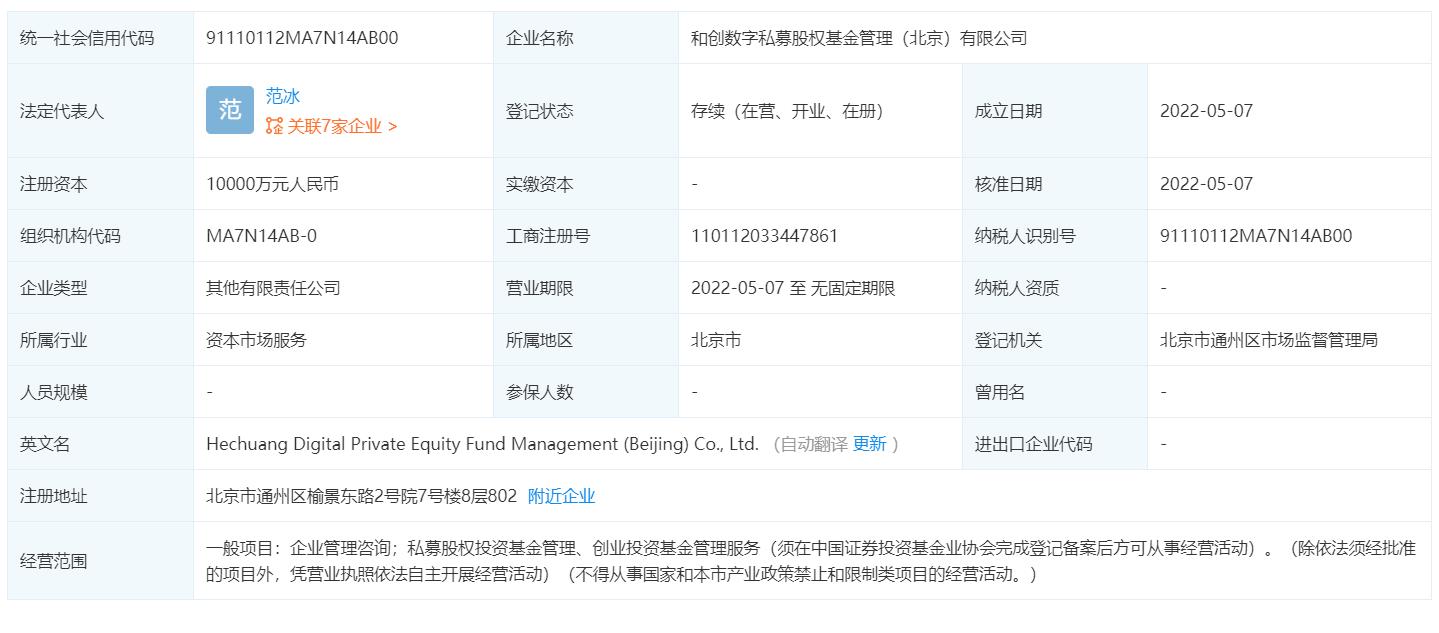Click the blue 范 avatar icon
Viewport: 1439px width, 633px height.
(230, 110)
